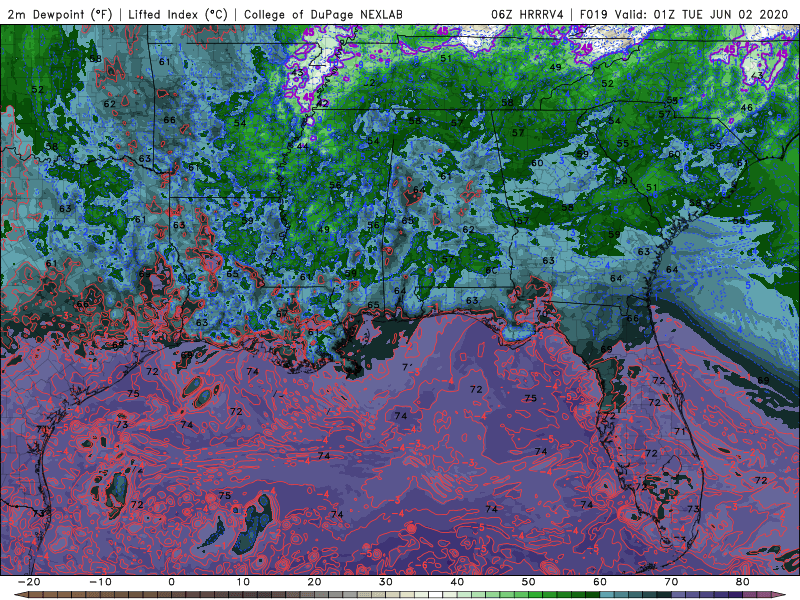Click the 70 label on the color scale
The image size is (800, 600).
(671, 582)
